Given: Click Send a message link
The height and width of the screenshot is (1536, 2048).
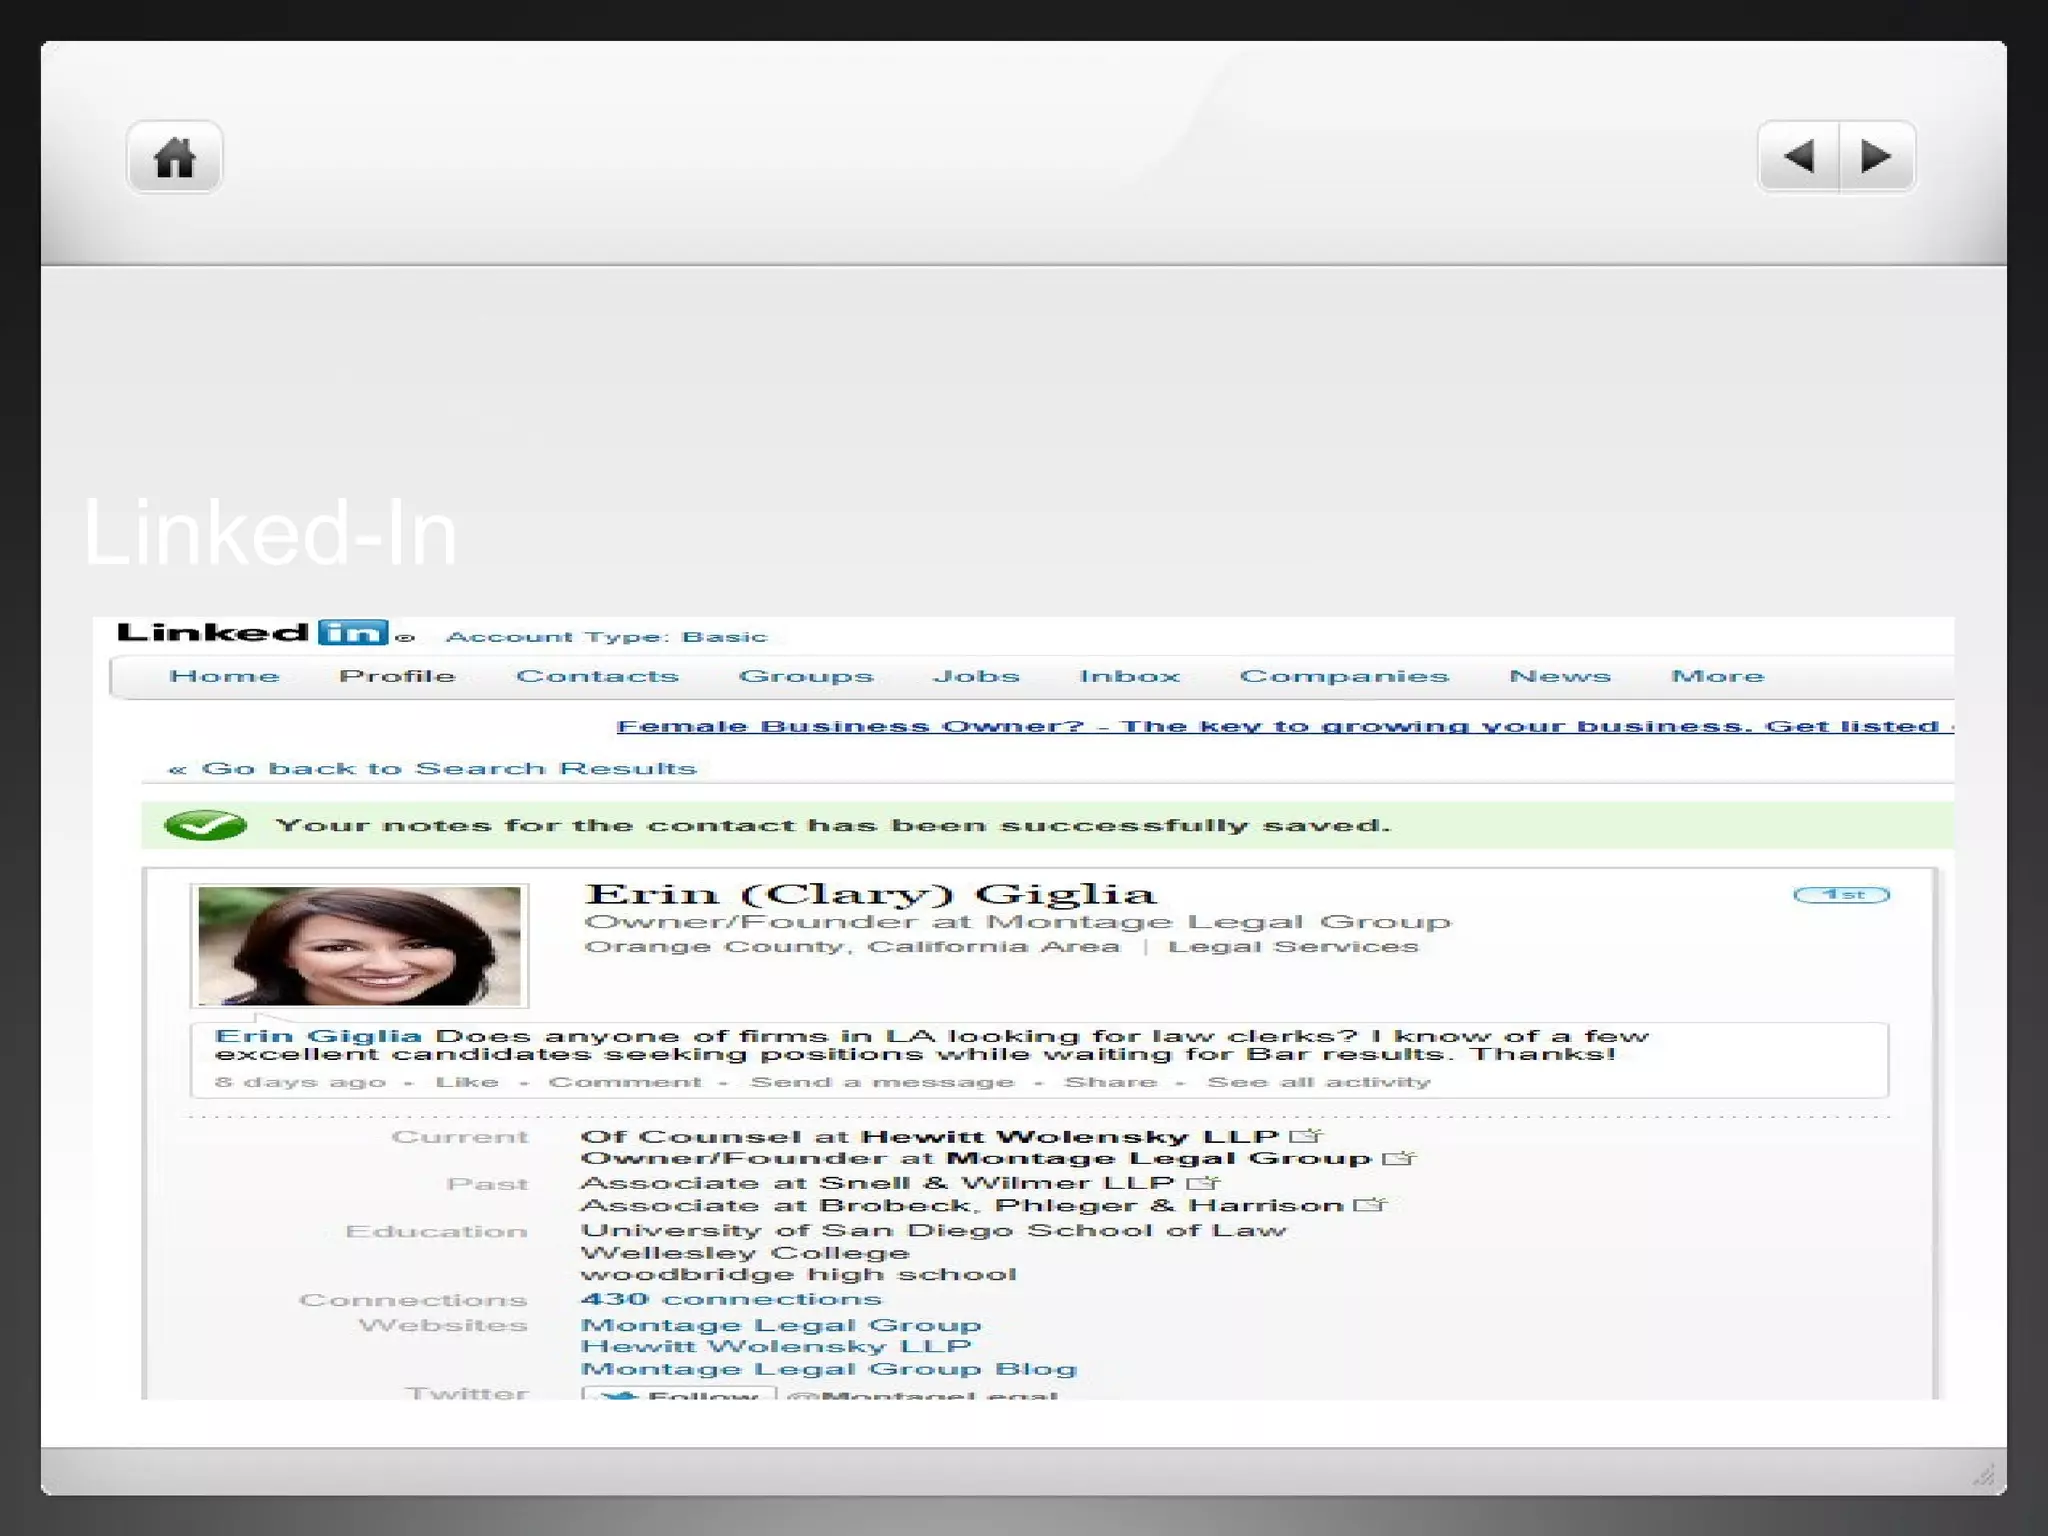Looking at the screenshot, I should pos(882,1082).
